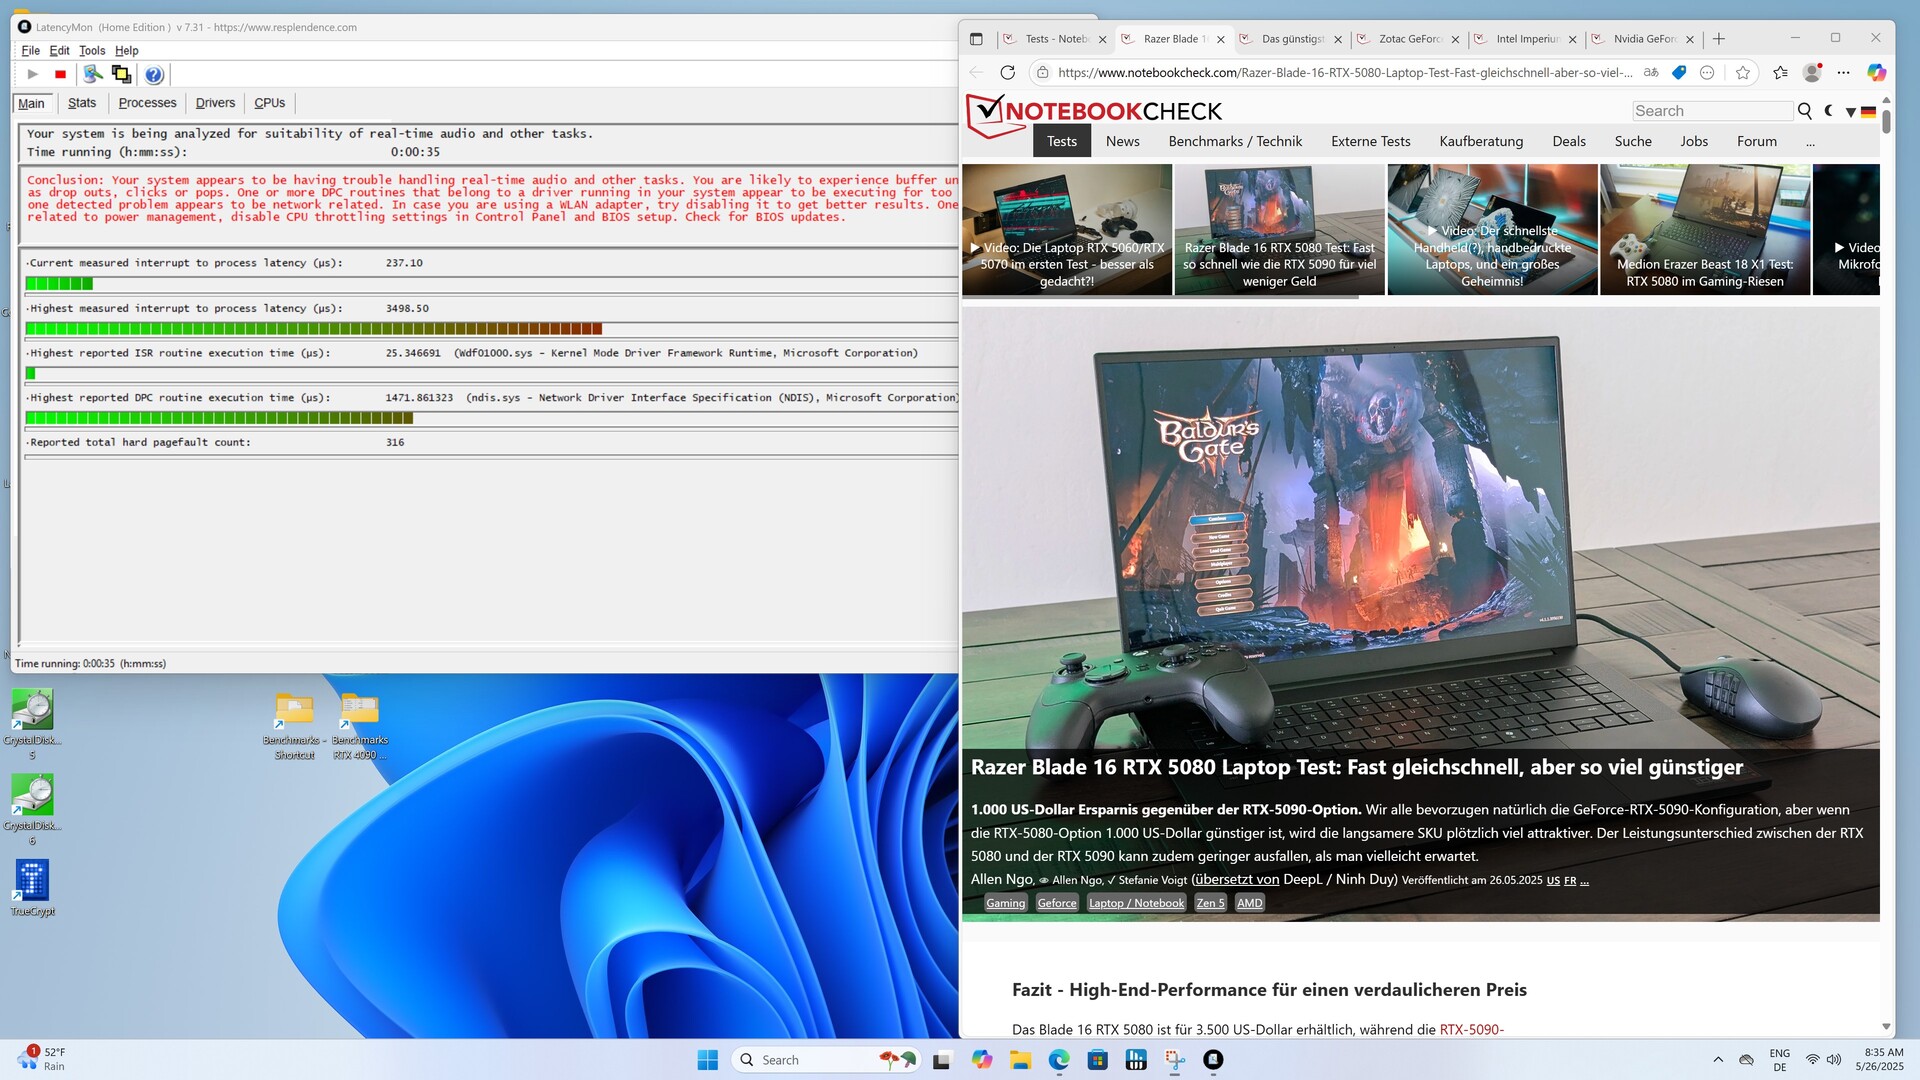Stop monitoring with the red stop button

tap(60, 74)
